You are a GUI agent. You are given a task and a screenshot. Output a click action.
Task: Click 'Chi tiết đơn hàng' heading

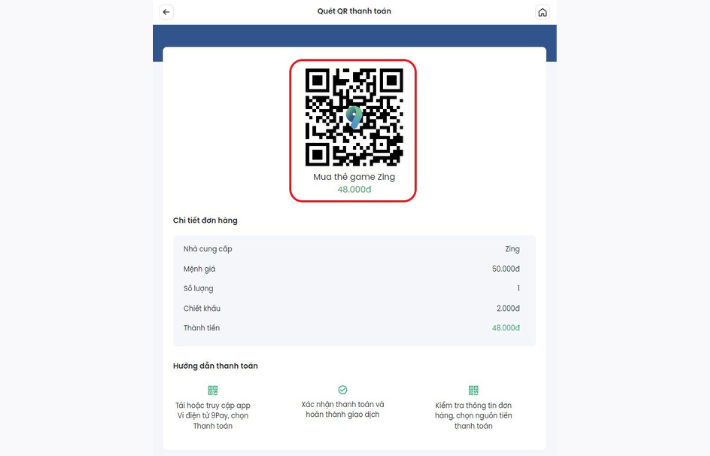point(205,221)
